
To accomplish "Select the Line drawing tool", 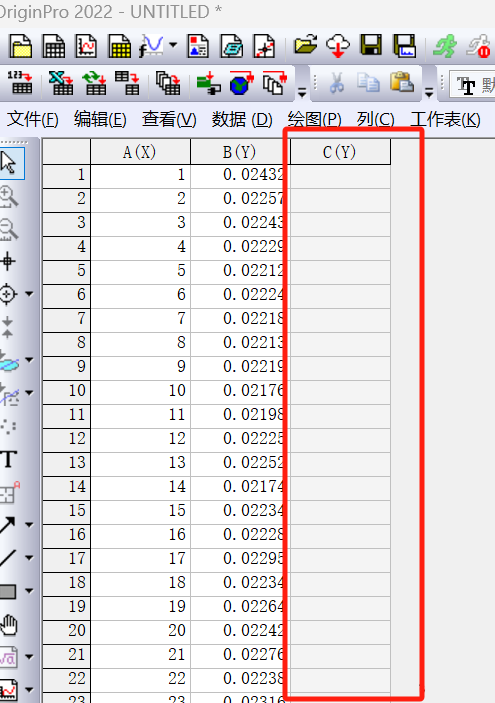I will [x=8, y=558].
